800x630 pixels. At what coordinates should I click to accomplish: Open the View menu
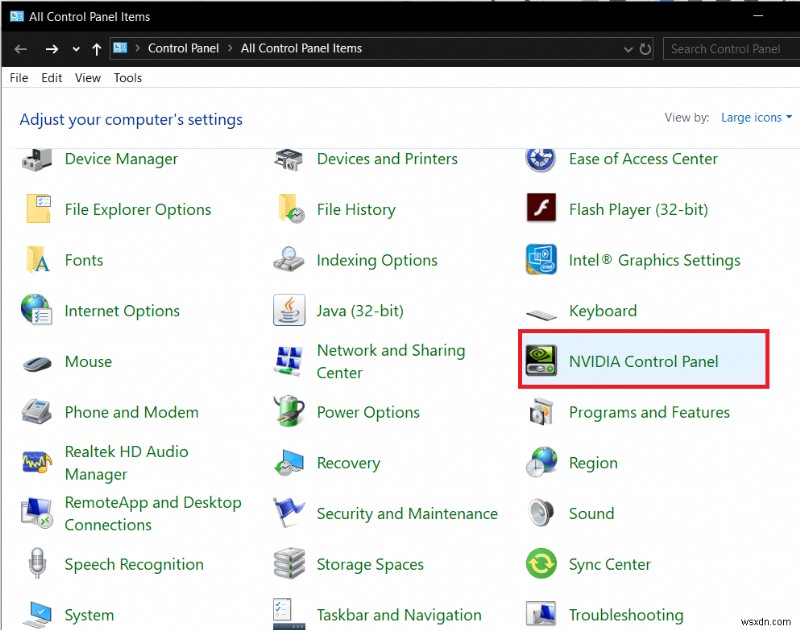(87, 77)
